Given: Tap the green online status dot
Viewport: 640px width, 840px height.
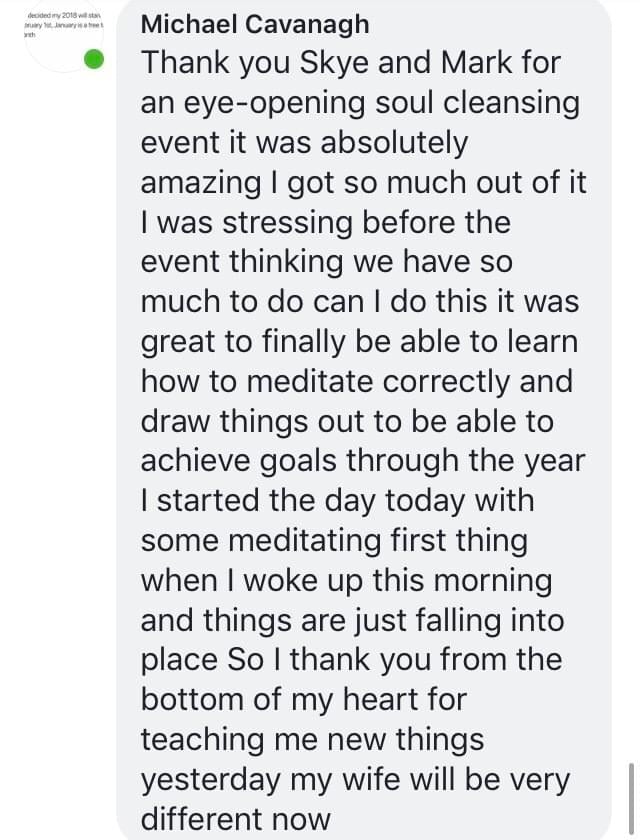Looking at the screenshot, I should point(94,59).
